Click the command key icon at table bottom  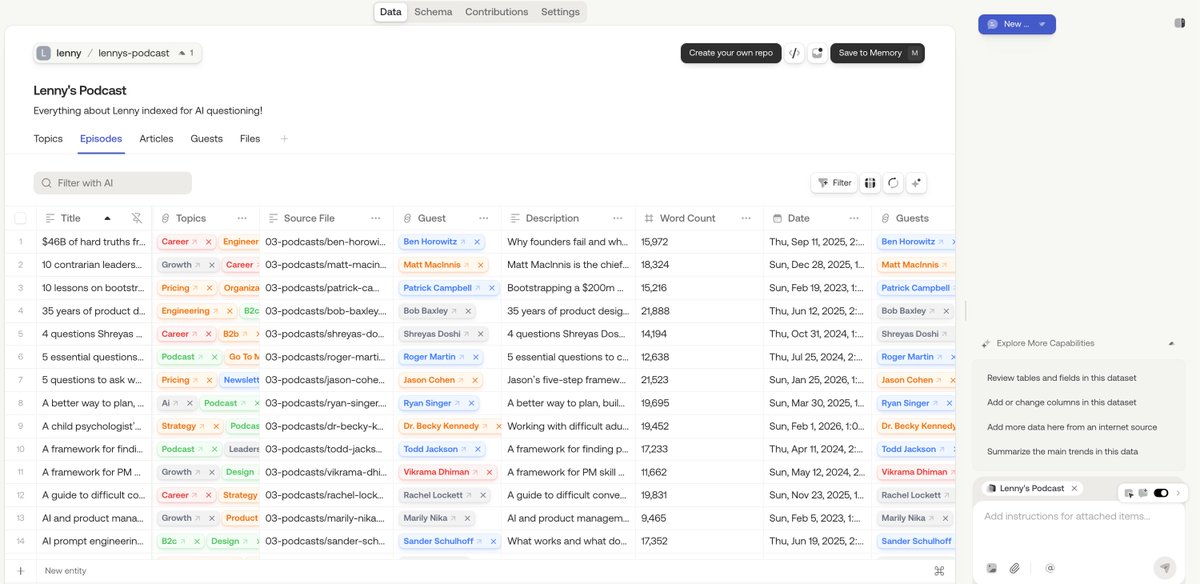click(x=939, y=571)
